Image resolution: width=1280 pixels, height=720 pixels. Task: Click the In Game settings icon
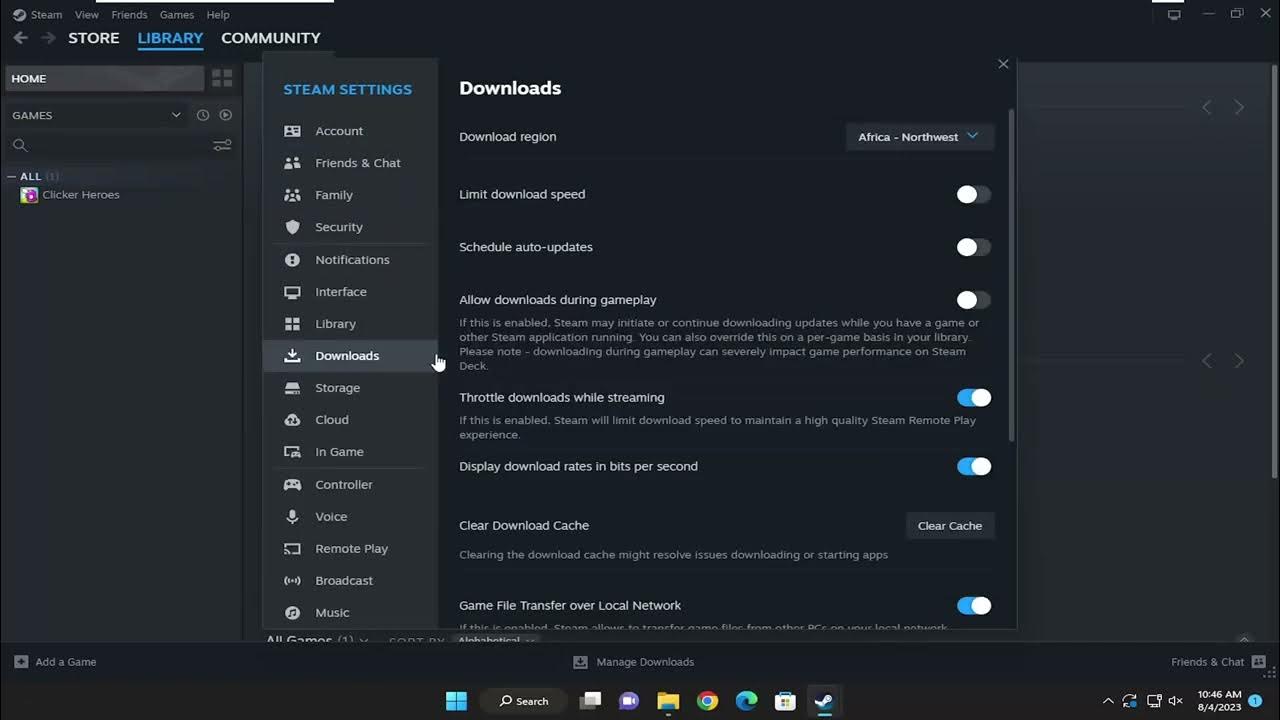[x=292, y=452]
